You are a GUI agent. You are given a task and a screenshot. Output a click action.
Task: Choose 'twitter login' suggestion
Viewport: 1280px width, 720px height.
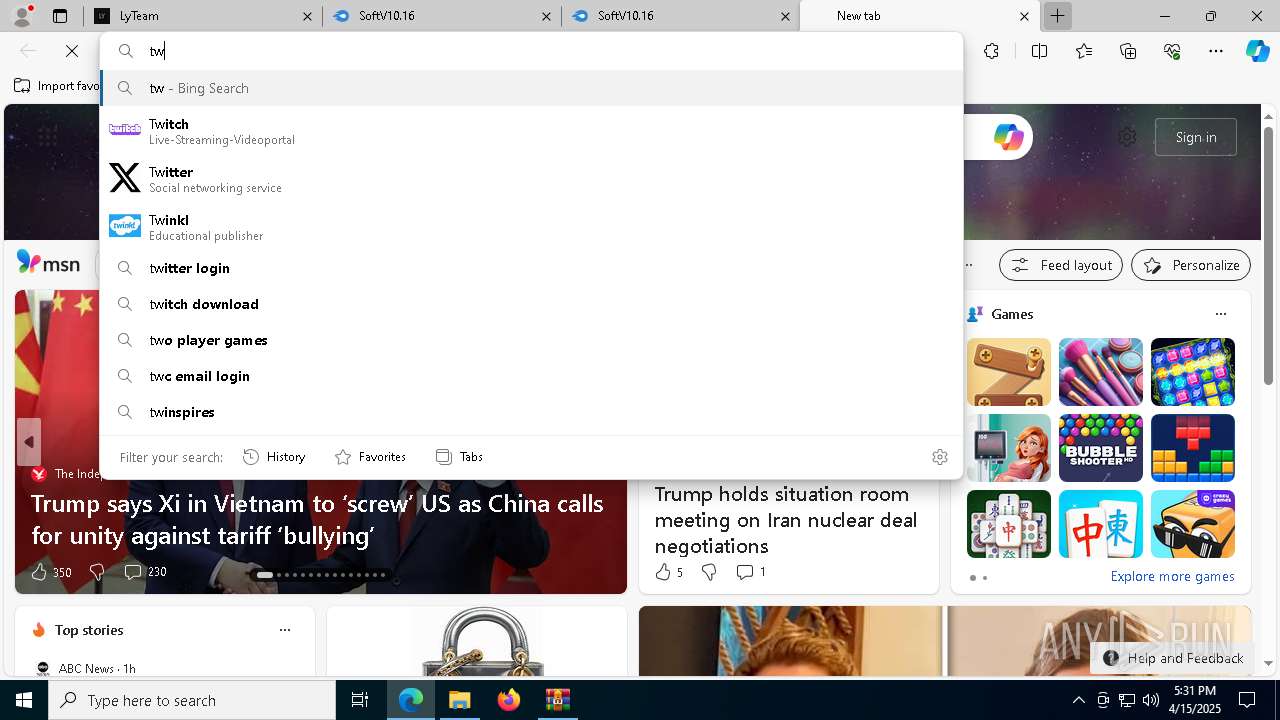[x=531, y=268]
